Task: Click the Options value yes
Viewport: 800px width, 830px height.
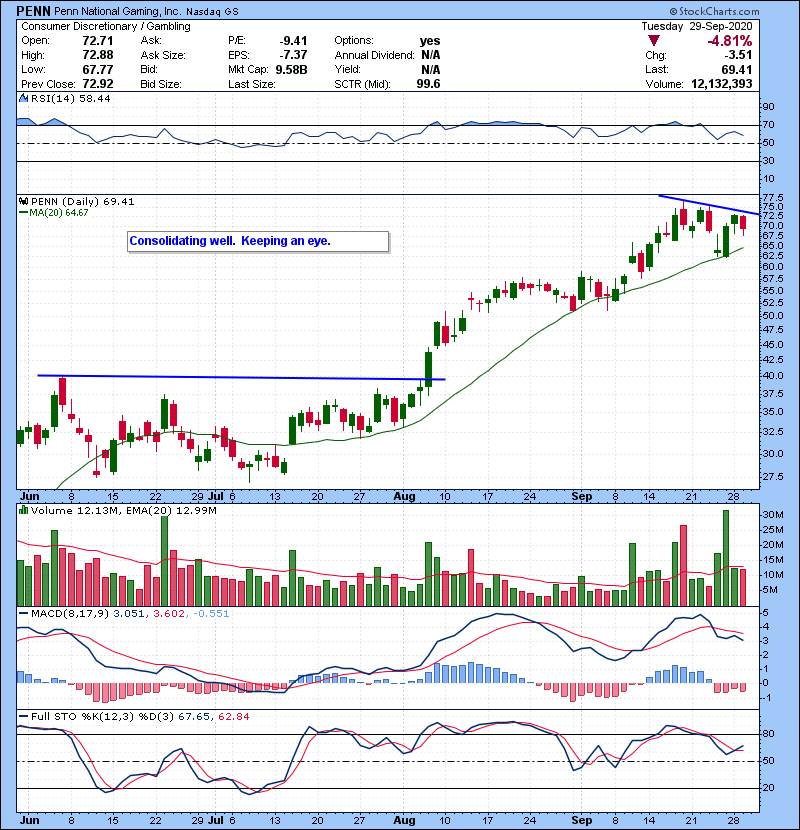Action: pyautogui.click(x=430, y=41)
